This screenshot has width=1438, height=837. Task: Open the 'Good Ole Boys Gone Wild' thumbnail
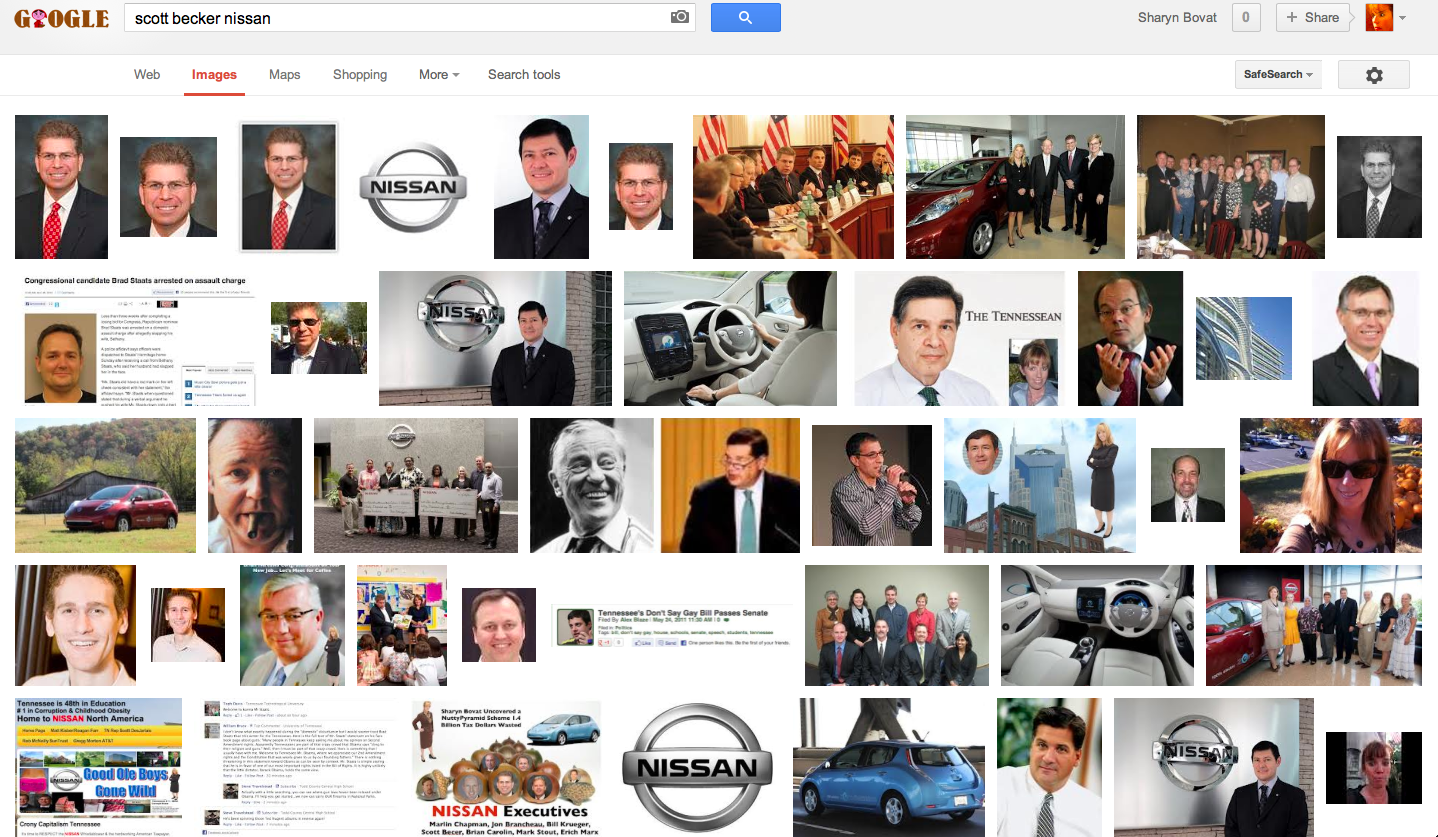coord(98,767)
